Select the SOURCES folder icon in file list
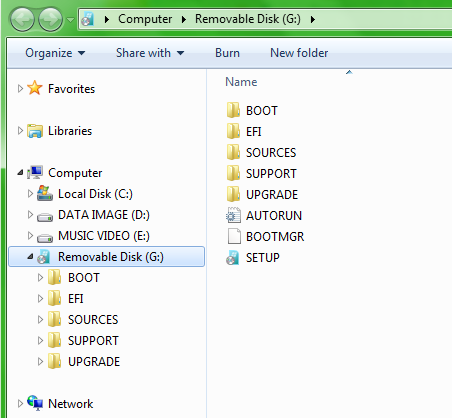The image size is (452, 418). (x=233, y=152)
